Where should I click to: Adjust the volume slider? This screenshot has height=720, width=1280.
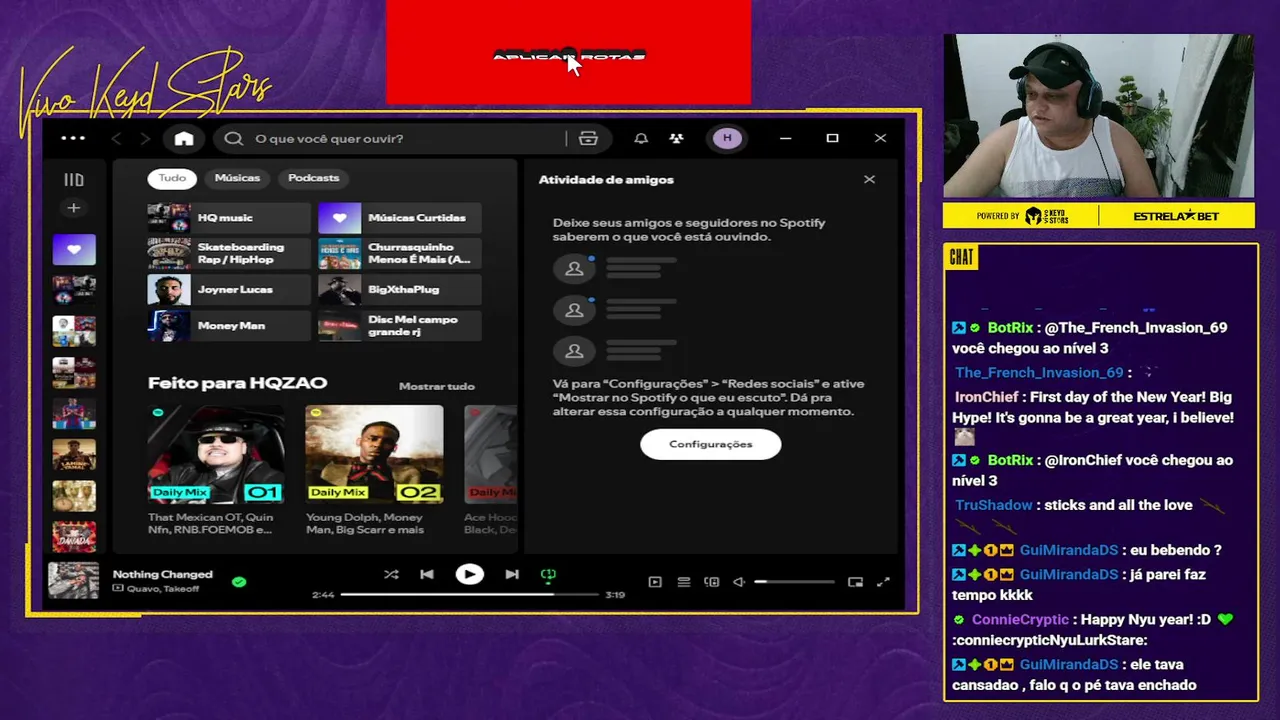[794, 582]
